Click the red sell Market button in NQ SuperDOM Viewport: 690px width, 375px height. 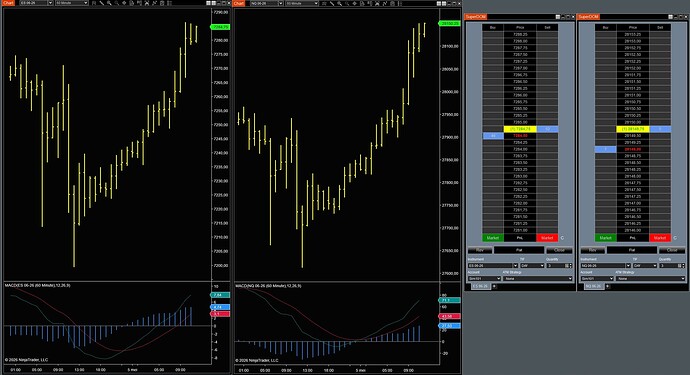coord(660,238)
